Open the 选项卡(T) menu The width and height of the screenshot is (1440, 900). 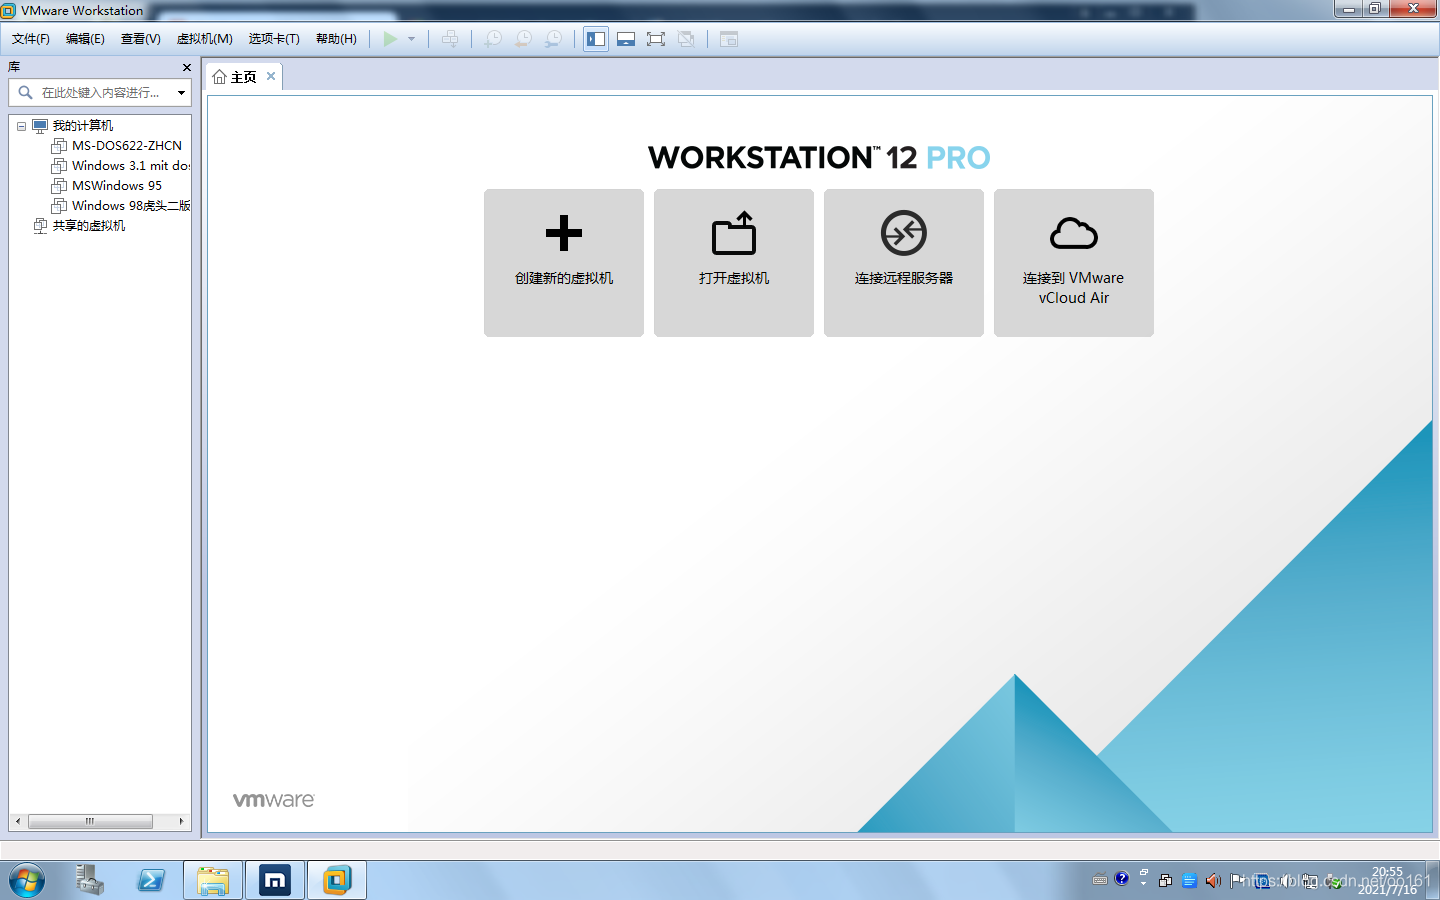pos(274,39)
